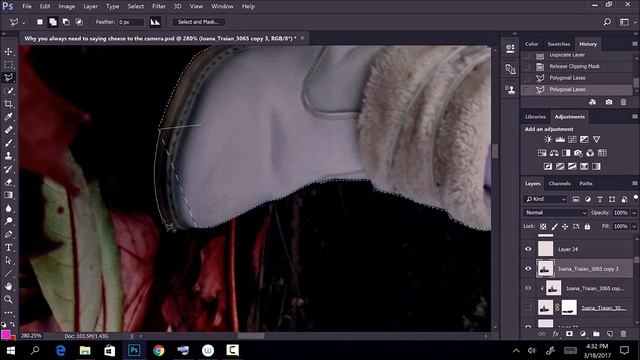640x360 pixels.
Task: Switch to the Libraries tab
Action: click(535, 117)
